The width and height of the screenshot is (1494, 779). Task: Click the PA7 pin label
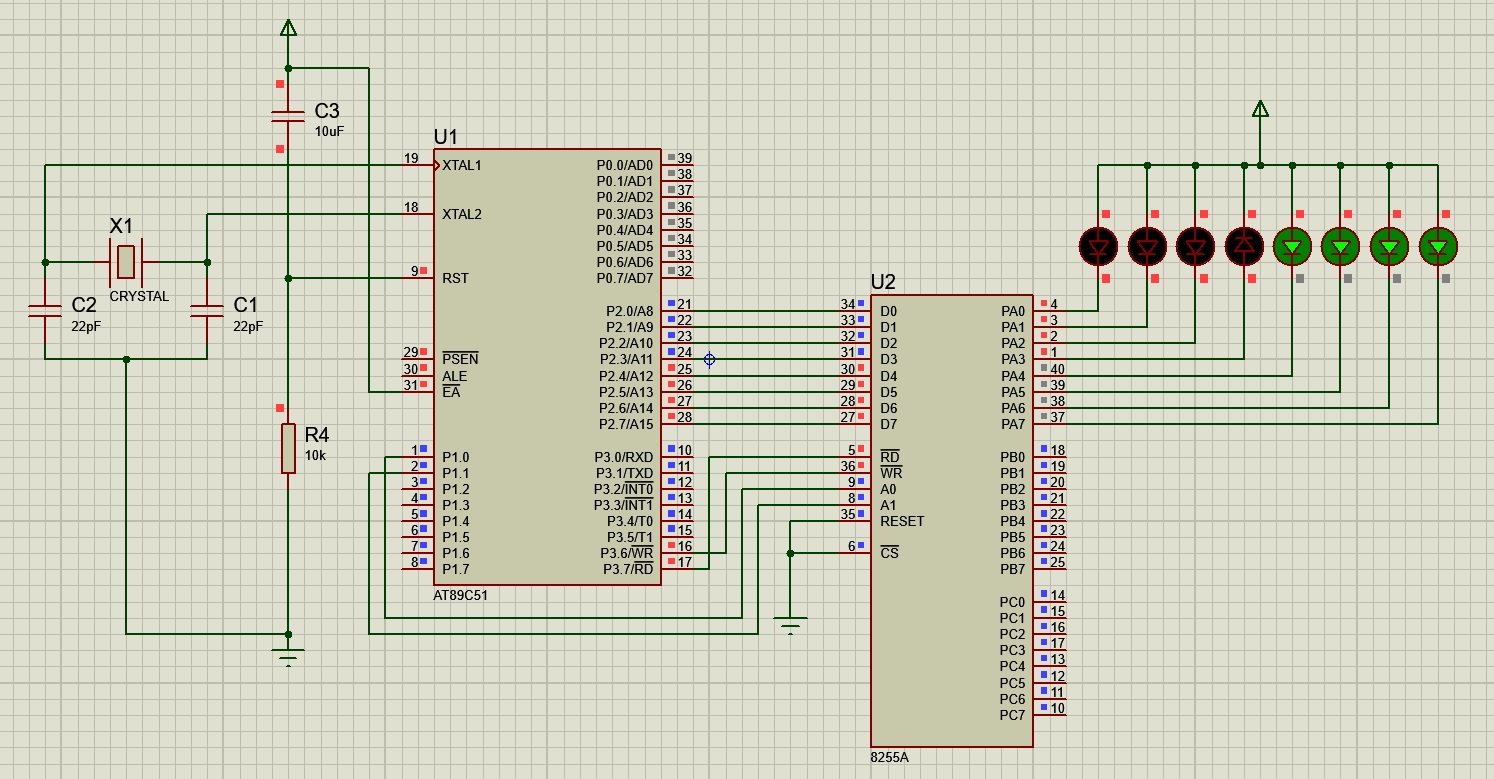pos(1013,424)
